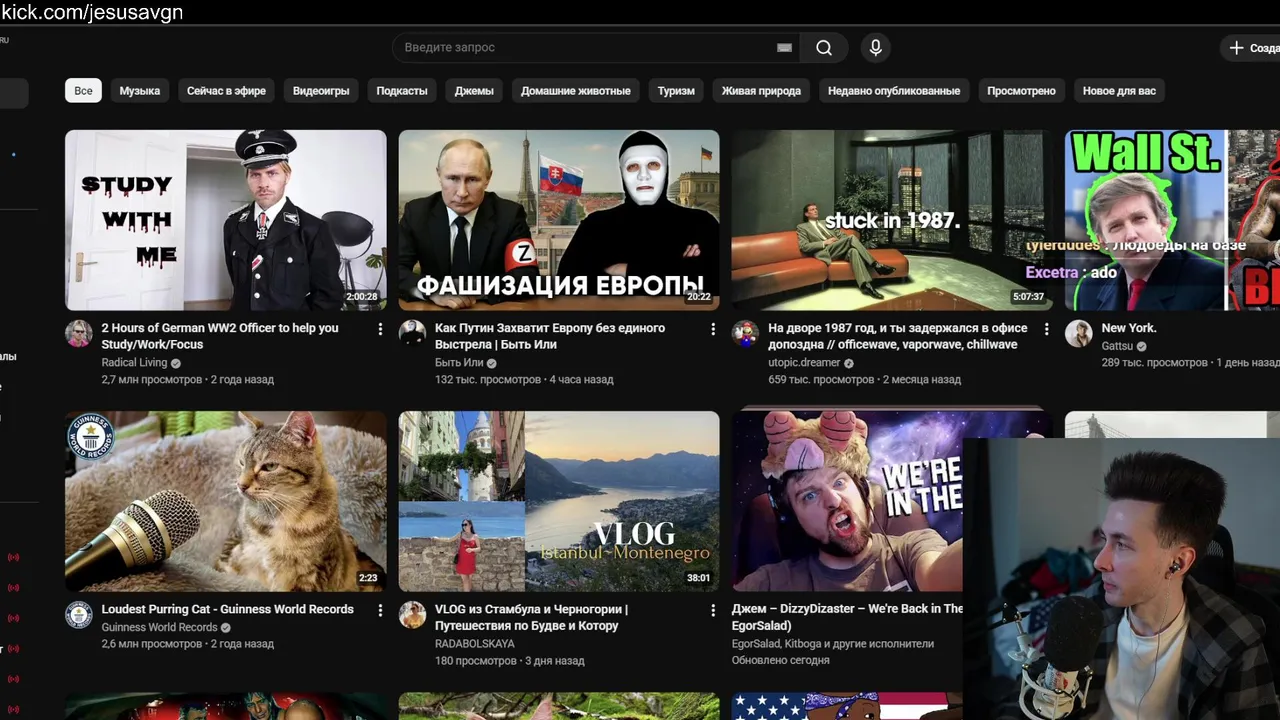
Task: Open menu for Как Путин Захватит video
Action: 713,329
